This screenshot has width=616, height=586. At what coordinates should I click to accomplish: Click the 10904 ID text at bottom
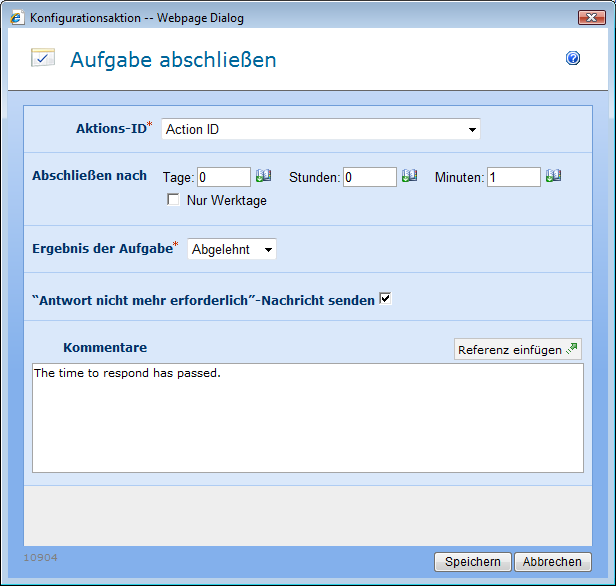pyautogui.click(x=40, y=557)
